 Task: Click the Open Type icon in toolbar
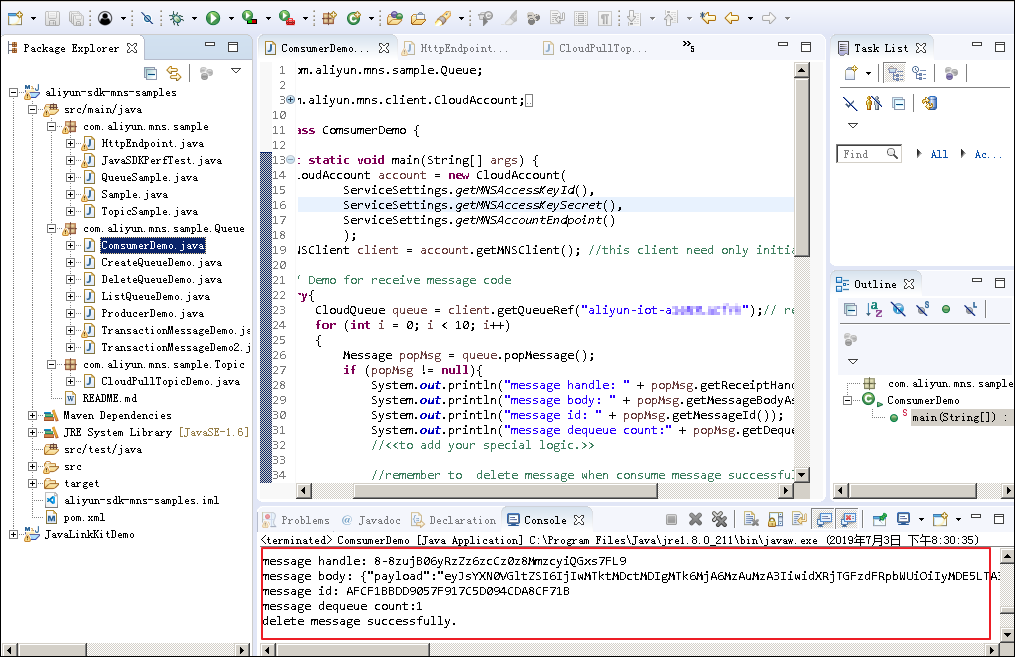click(394, 18)
